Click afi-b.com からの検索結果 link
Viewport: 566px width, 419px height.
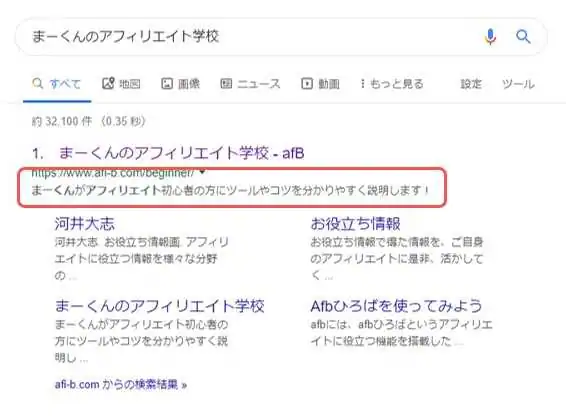[x=121, y=385]
